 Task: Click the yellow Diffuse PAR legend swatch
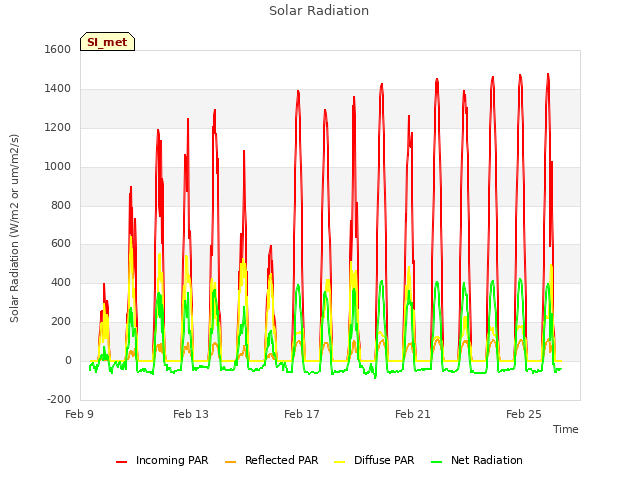(340, 462)
